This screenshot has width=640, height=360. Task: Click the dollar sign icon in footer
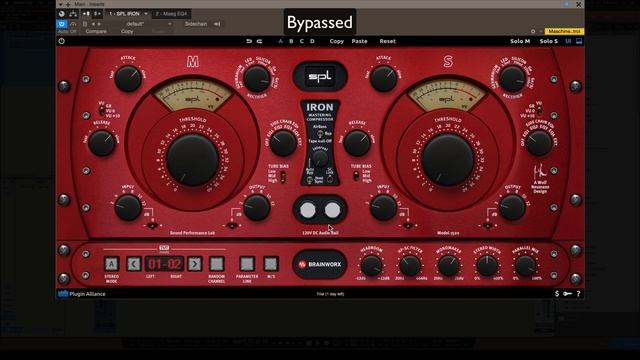(557, 294)
